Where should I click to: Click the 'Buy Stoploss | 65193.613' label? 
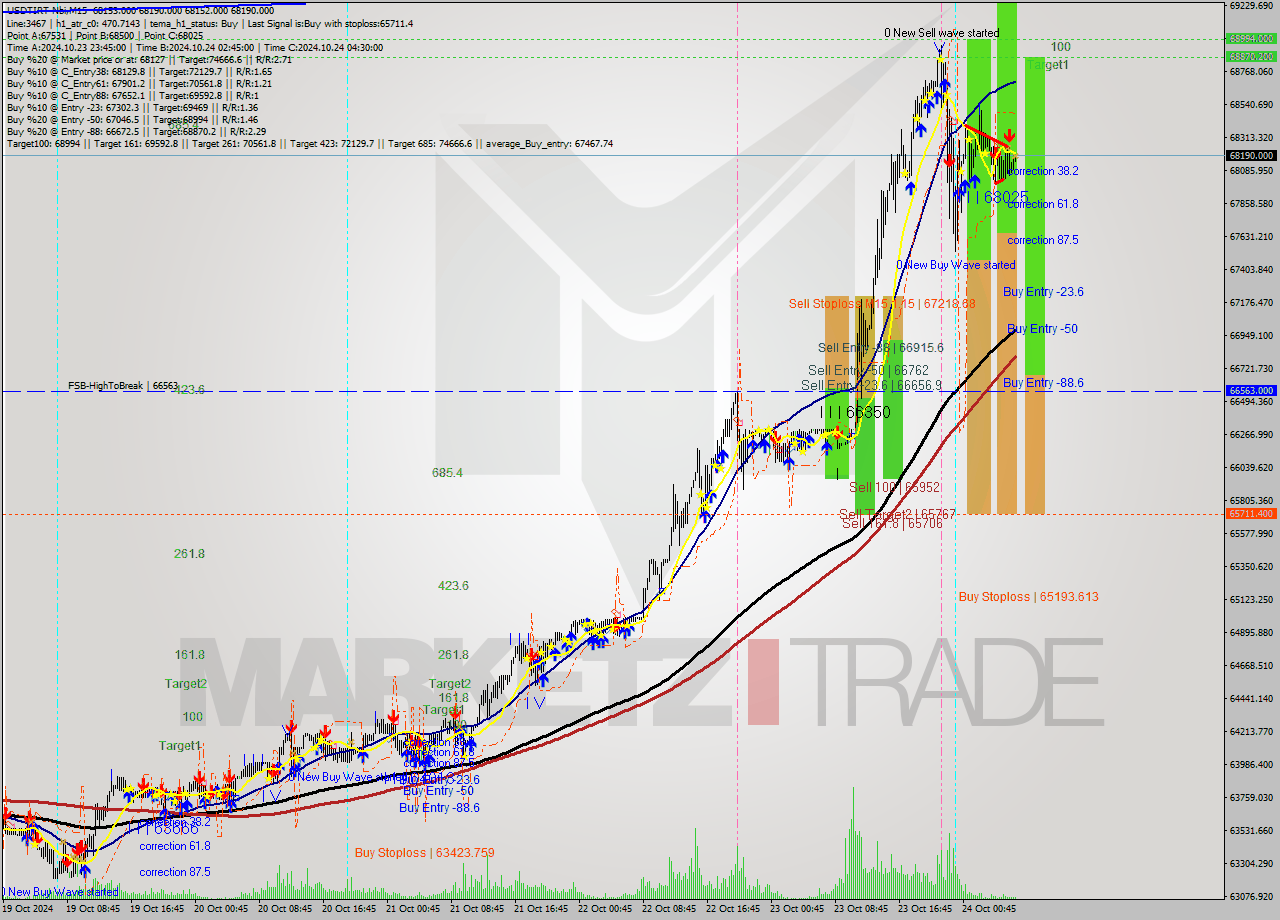(x=1028, y=597)
